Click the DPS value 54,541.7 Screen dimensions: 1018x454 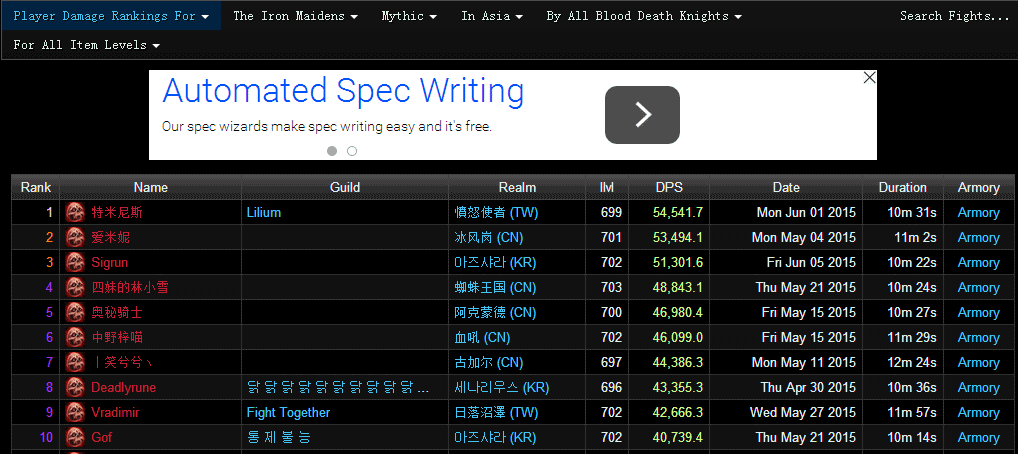coord(678,212)
